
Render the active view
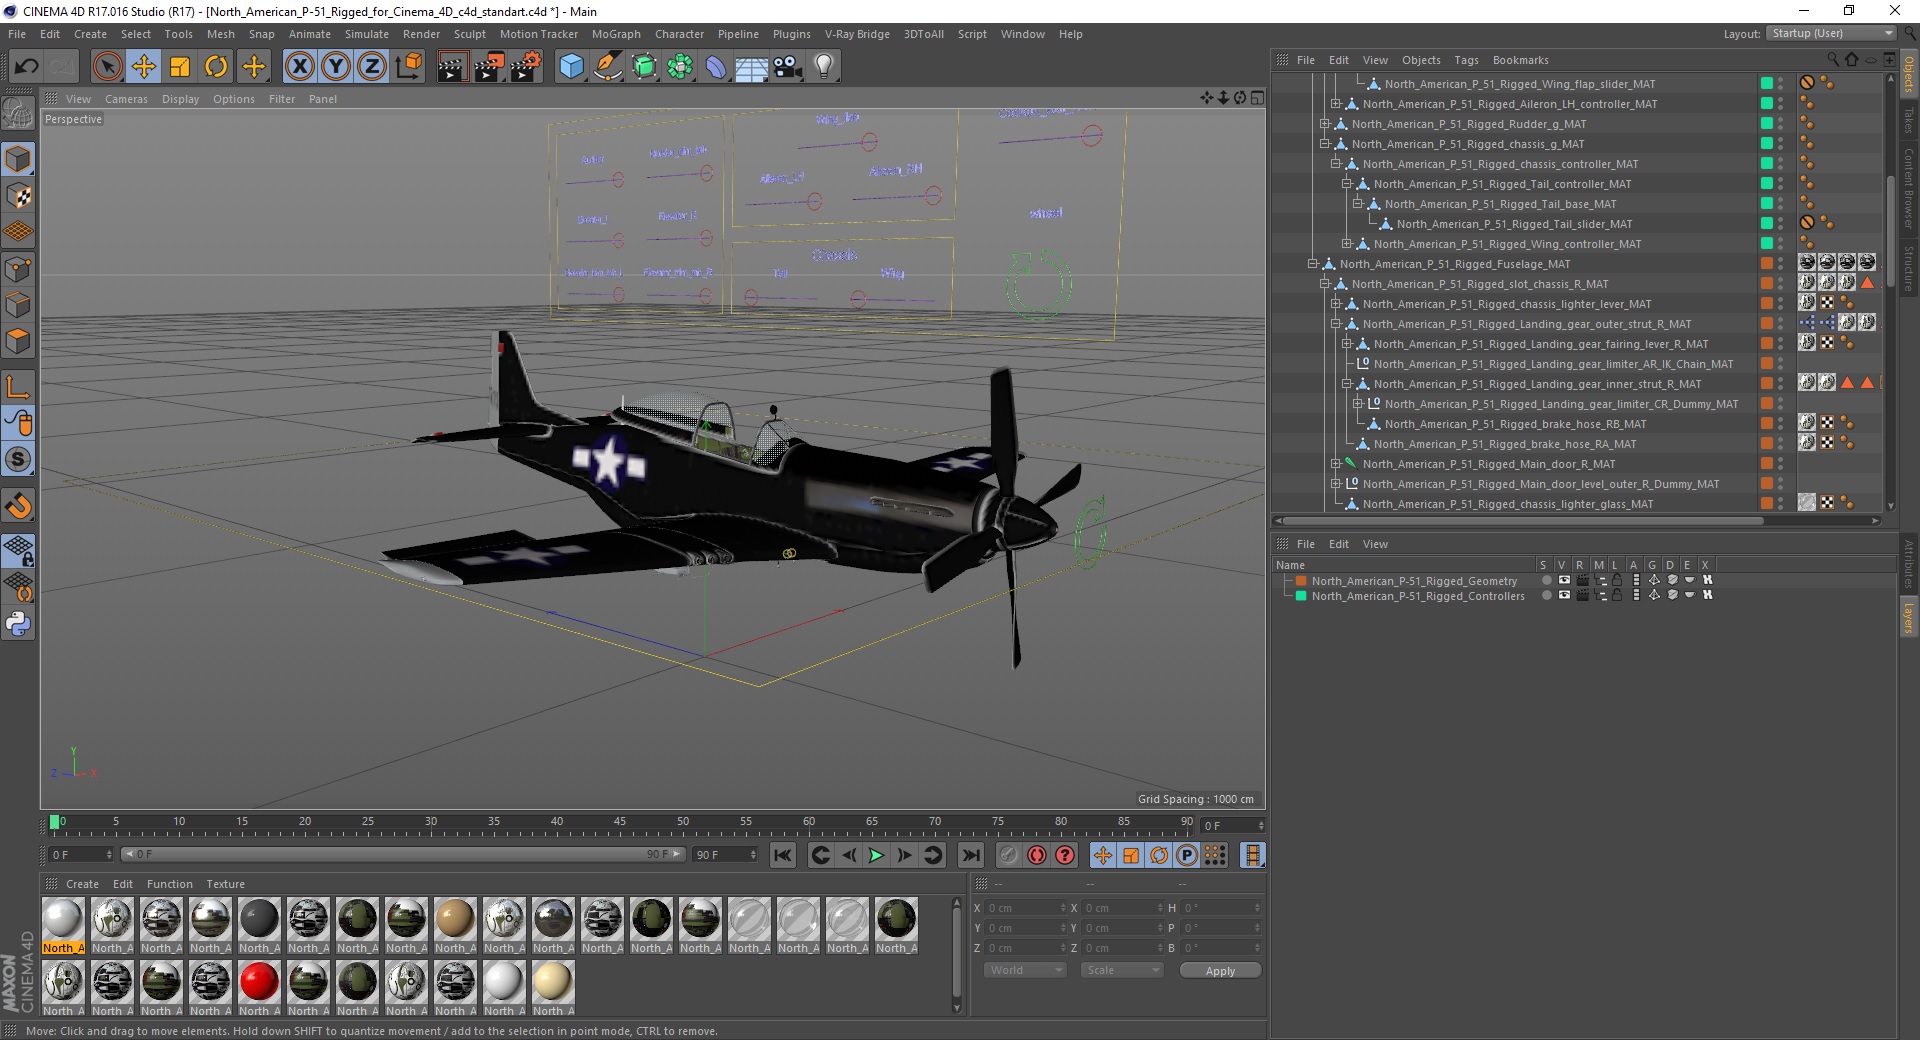coord(452,67)
